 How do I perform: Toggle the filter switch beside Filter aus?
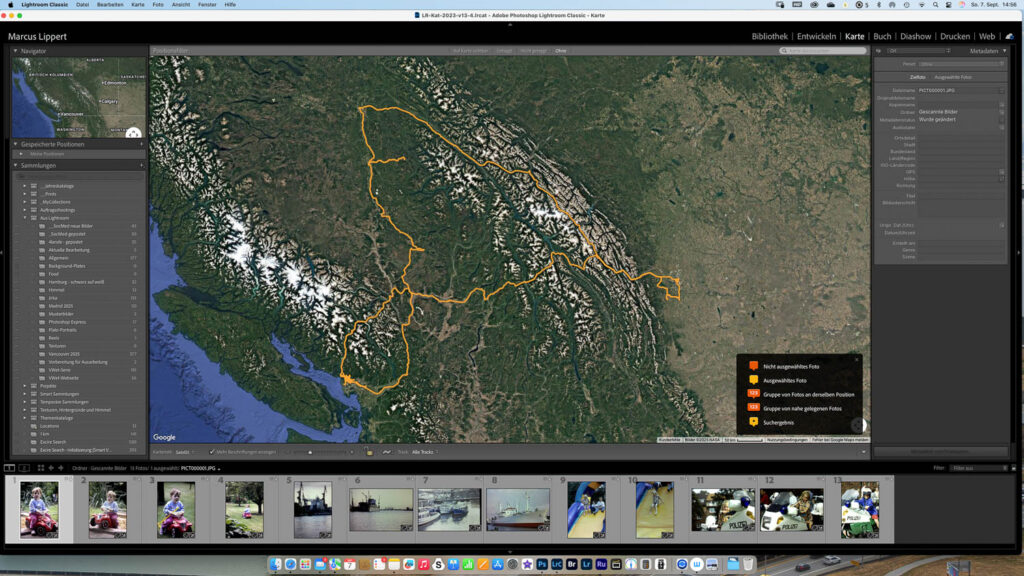click(x=1014, y=468)
